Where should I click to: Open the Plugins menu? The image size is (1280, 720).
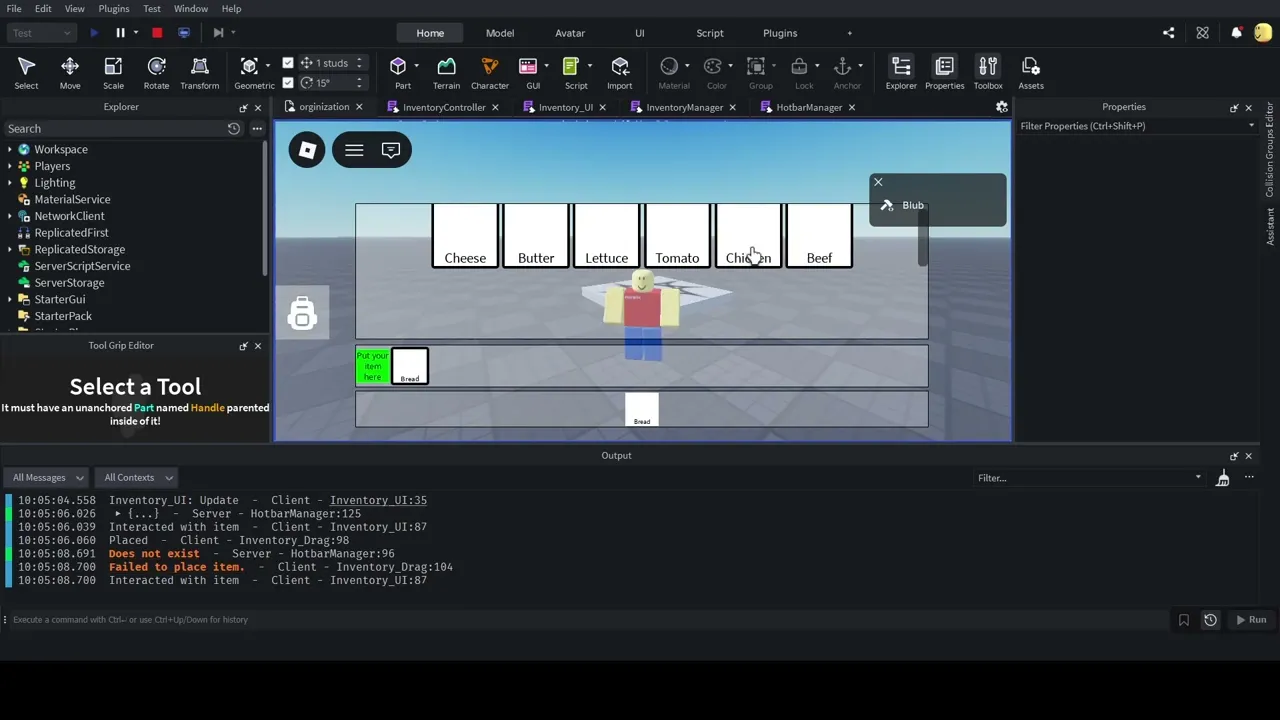point(114,8)
